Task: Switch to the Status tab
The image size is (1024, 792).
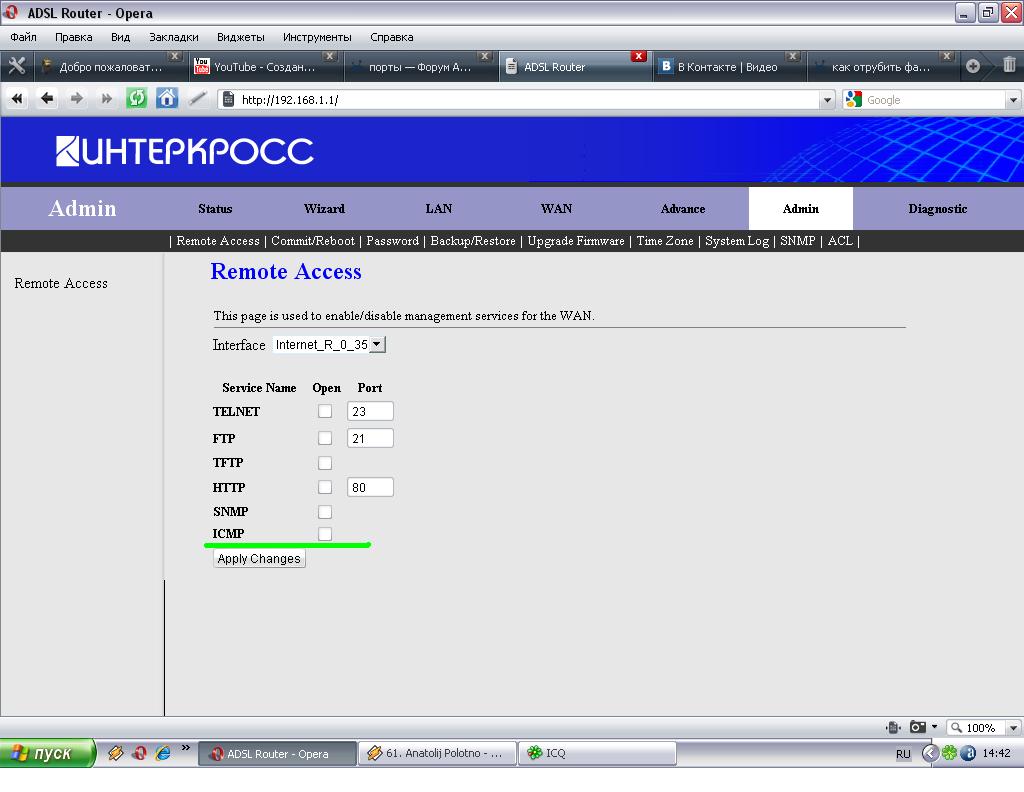Action: 215,209
